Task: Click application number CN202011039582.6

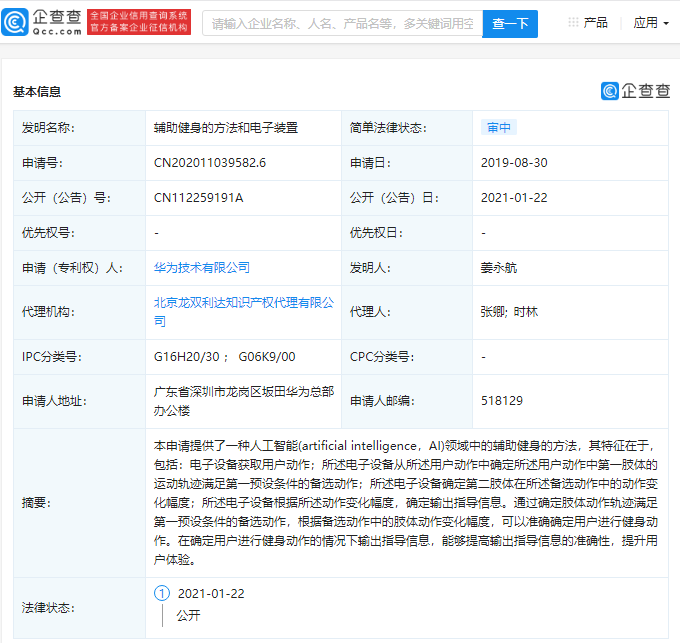Action: [210, 162]
